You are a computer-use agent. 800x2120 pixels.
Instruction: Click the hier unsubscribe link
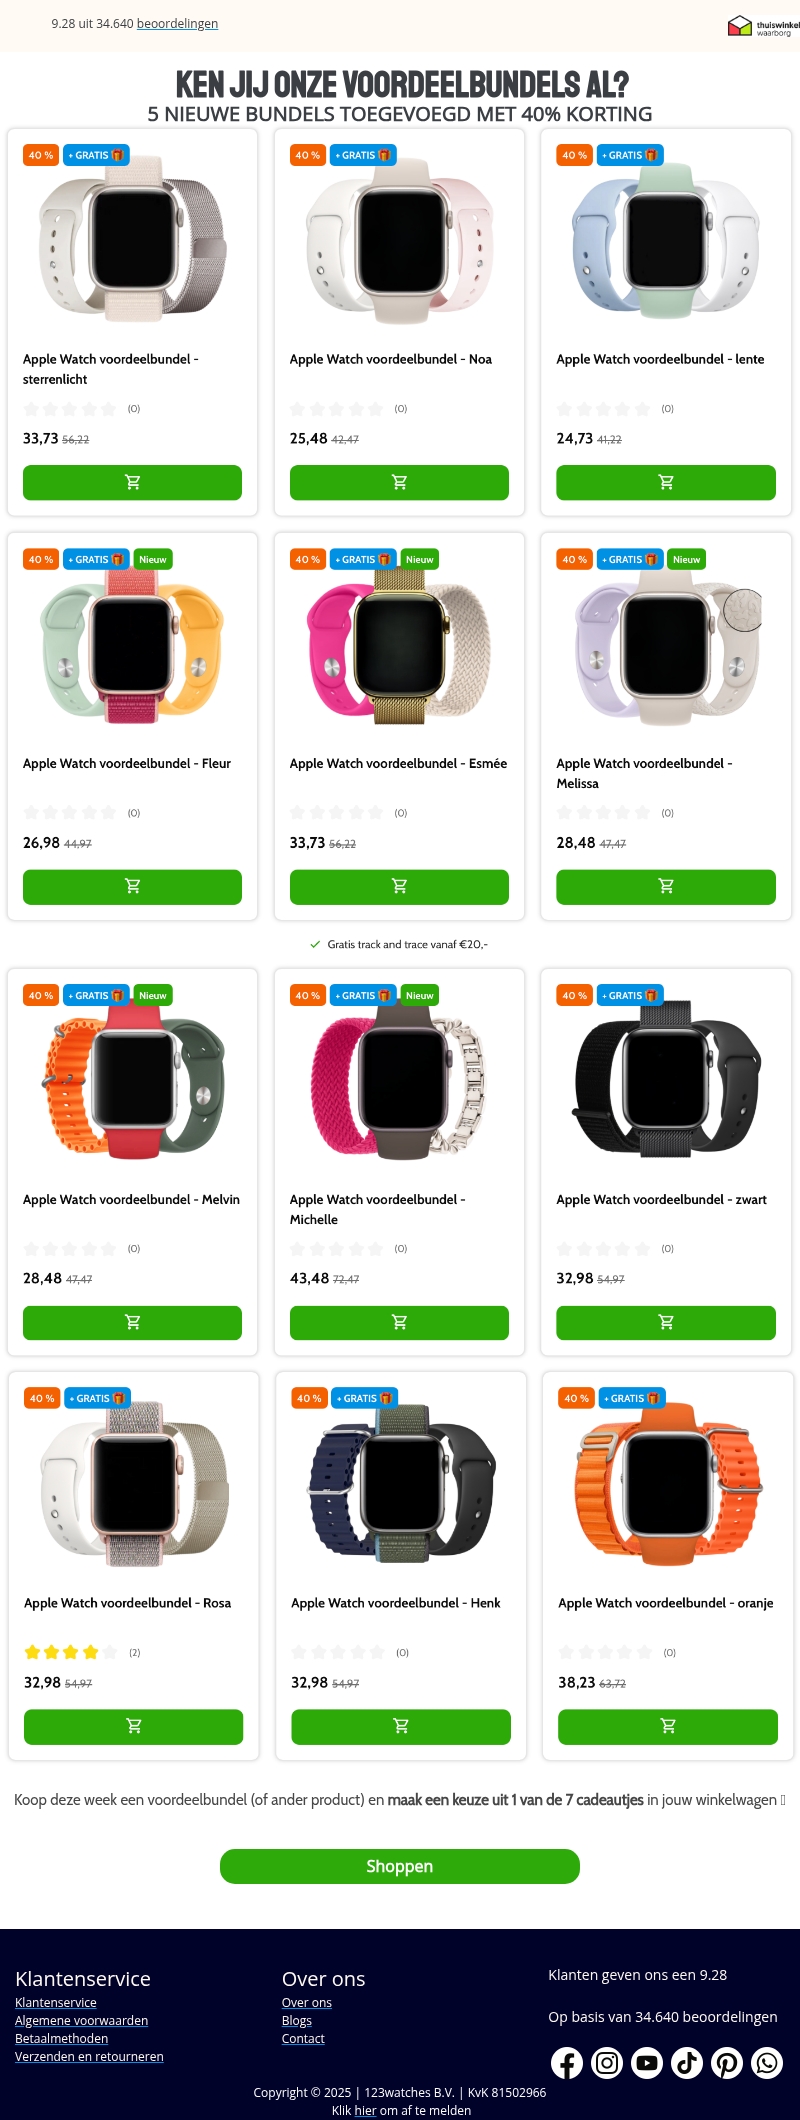(x=365, y=2110)
